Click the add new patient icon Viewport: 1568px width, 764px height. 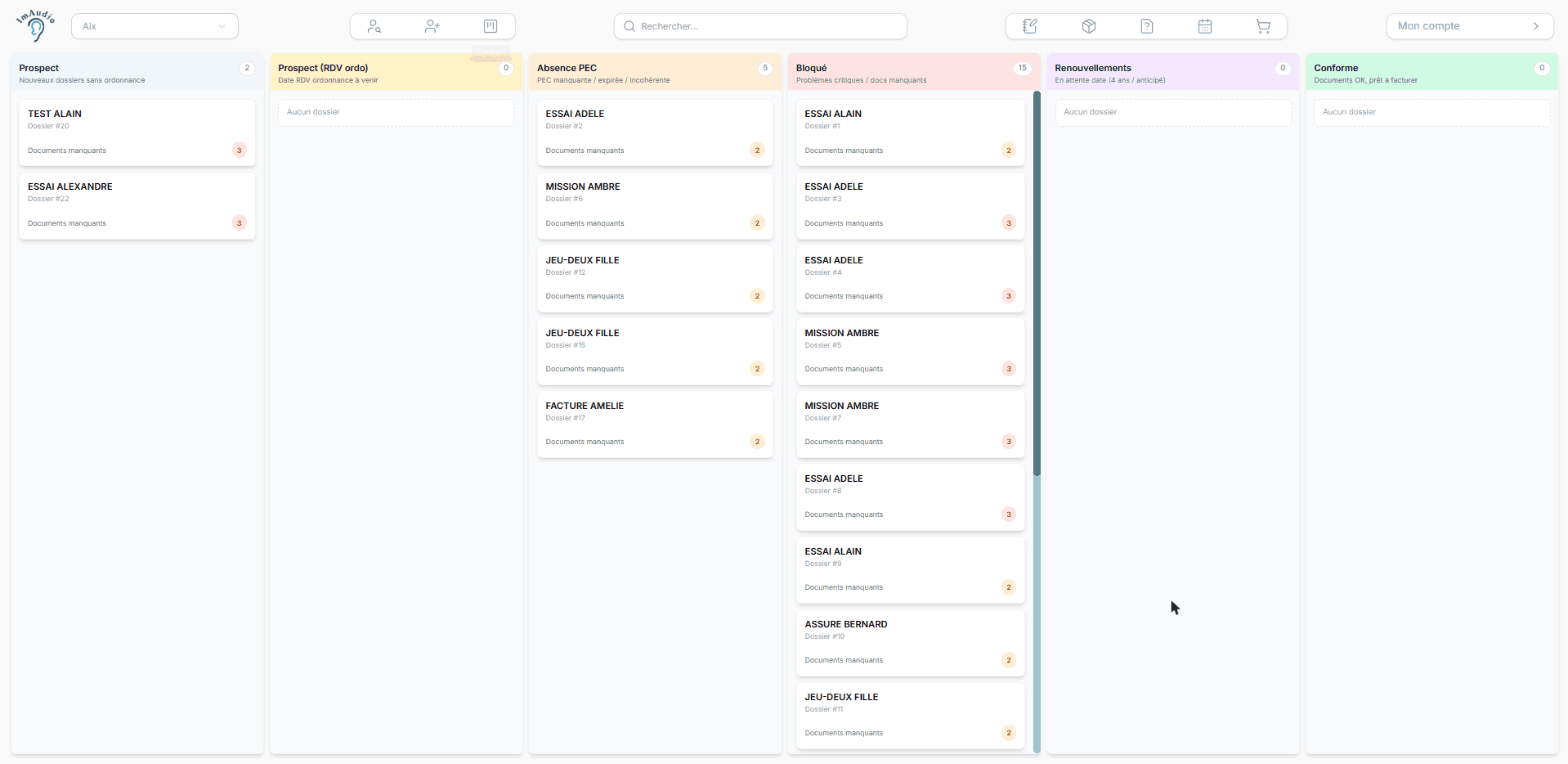coord(432,26)
